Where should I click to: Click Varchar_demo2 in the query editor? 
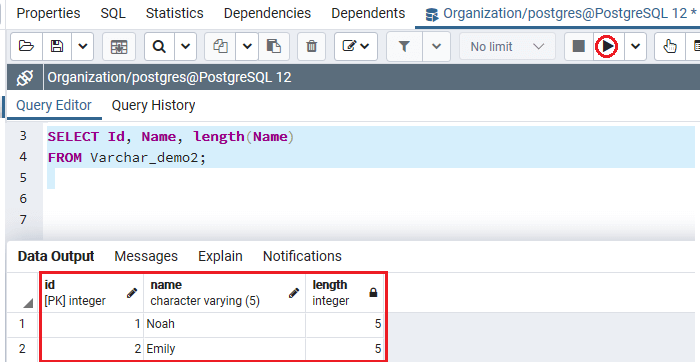pyautogui.click(x=144, y=158)
